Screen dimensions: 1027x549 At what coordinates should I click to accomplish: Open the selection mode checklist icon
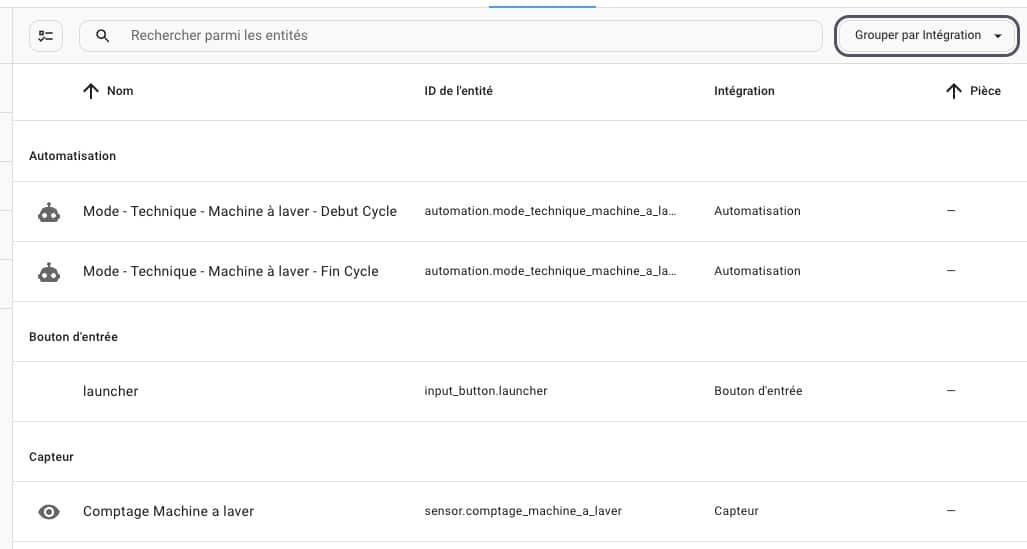pos(46,35)
